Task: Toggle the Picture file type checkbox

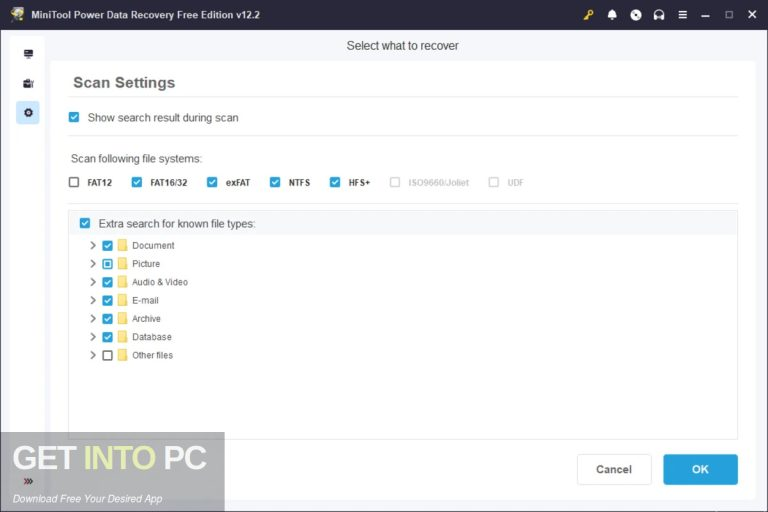Action: (x=107, y=264)
